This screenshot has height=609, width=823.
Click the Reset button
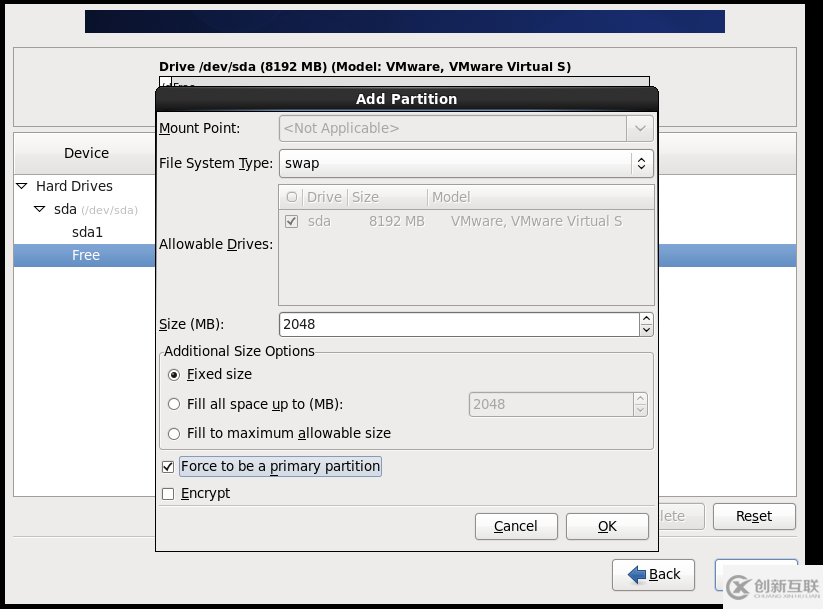(x=754, y=517)
